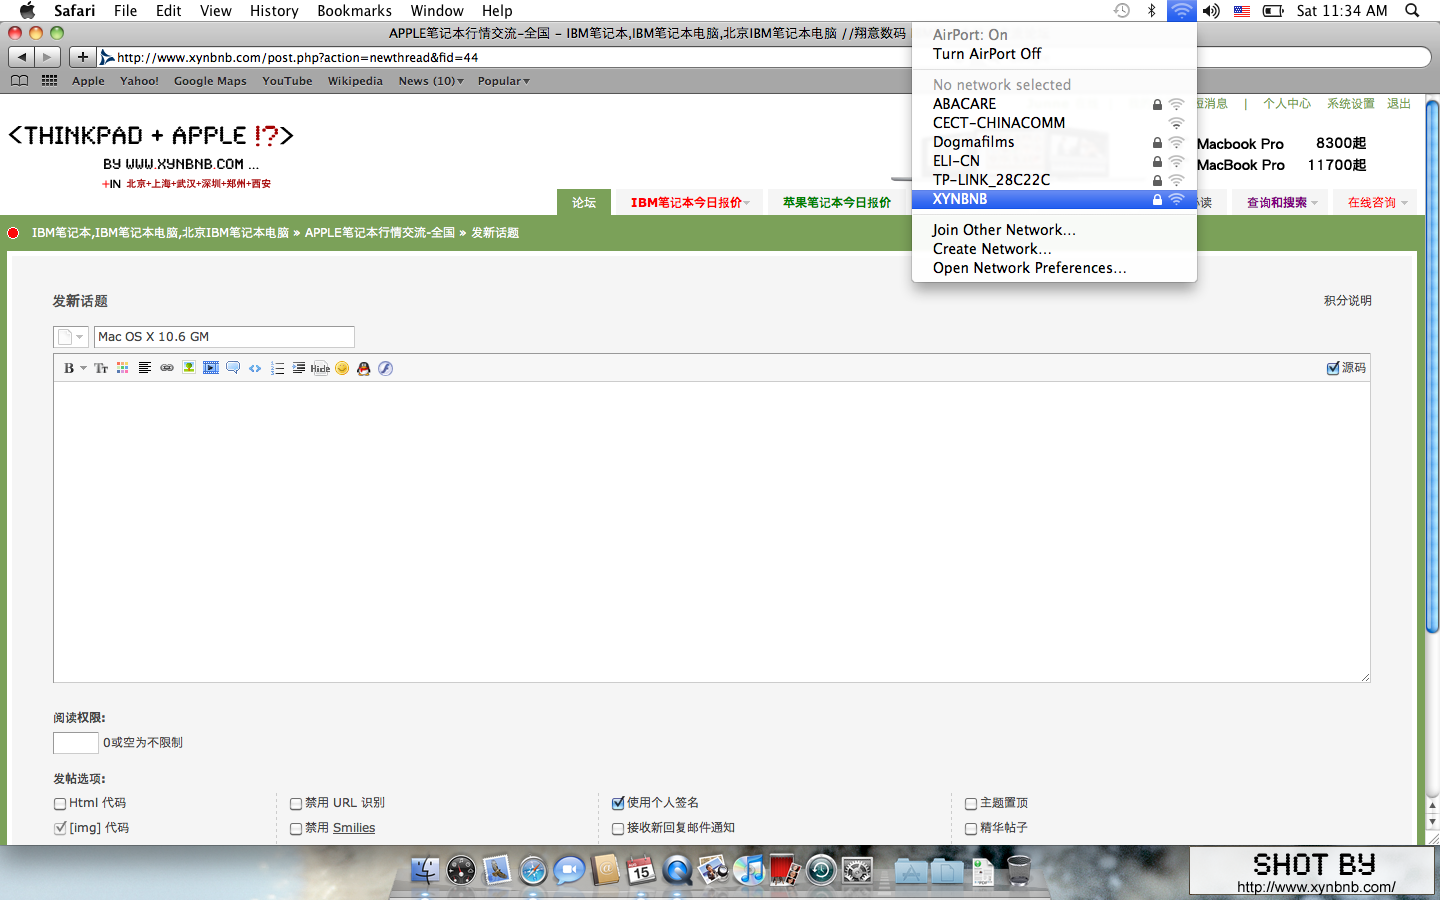Launch Mail from the Dock

pos(497,871)
